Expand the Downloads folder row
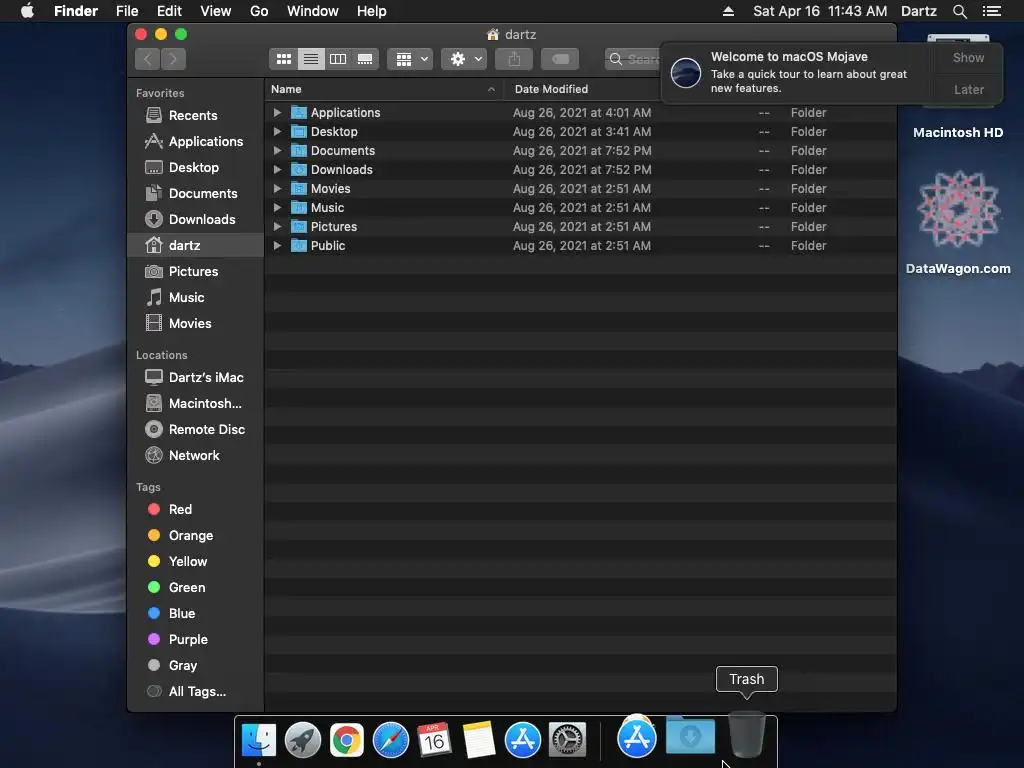 pos(277,170)
